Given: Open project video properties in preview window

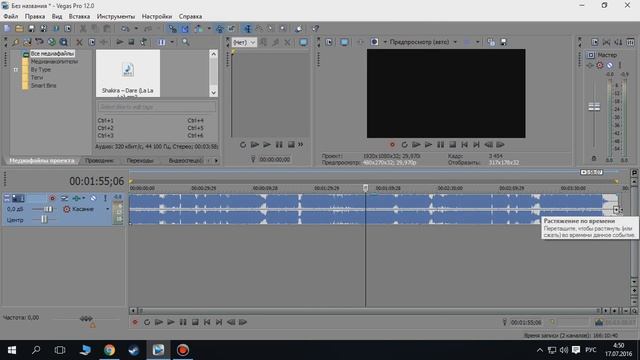Looking at the screenshot, I should 329,42.
